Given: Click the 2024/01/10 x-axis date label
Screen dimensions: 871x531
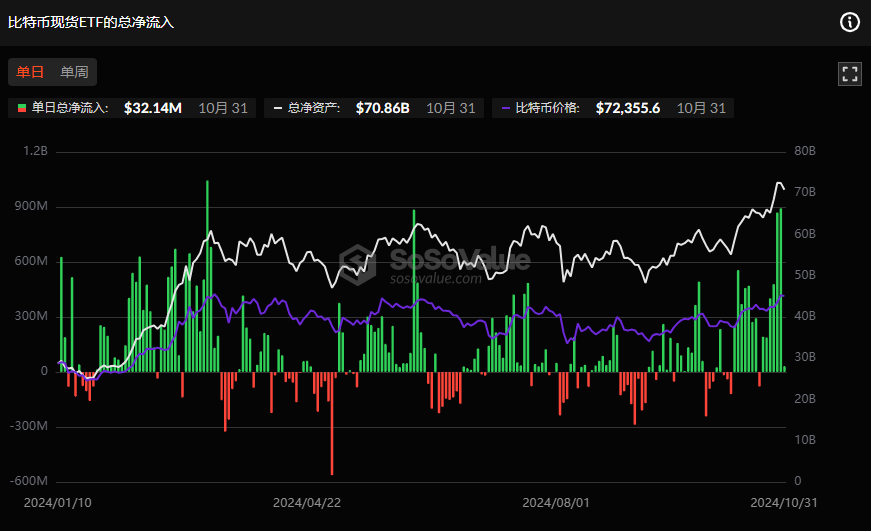Looking at the screenshot, I should [x=58, y=503].
